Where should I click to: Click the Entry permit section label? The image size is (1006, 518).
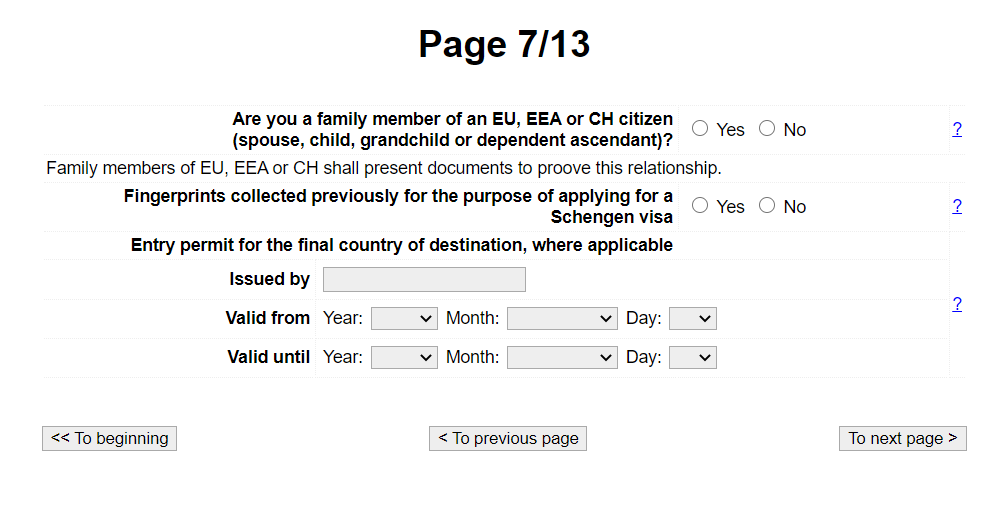point(402,245)
